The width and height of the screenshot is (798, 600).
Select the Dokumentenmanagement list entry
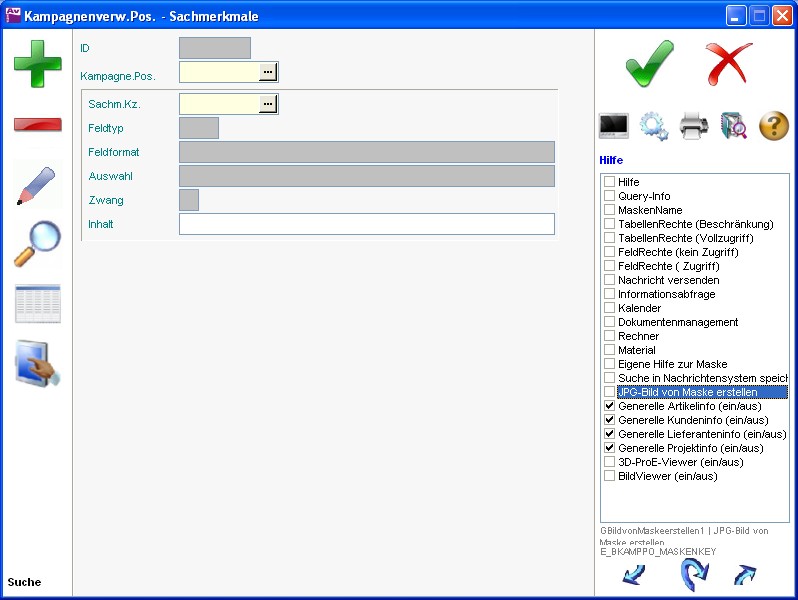[678, 323]
